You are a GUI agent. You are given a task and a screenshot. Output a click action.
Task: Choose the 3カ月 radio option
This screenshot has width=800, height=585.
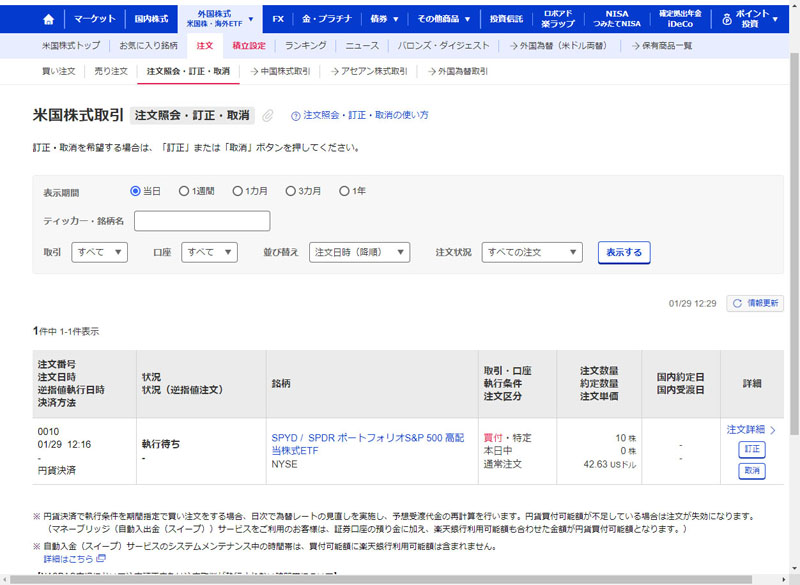click(x=290, y=191)
